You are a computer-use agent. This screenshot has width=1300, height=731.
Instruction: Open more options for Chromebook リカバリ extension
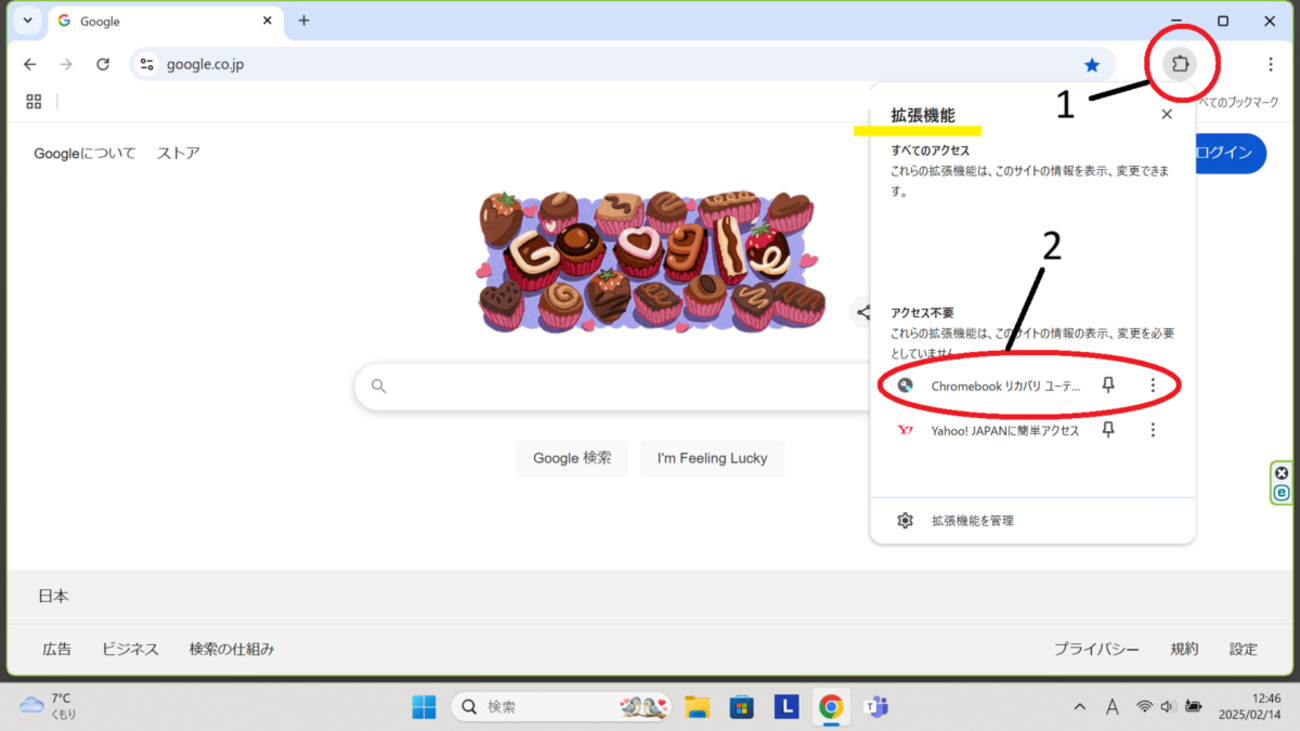pyautogui.click(x=1152, y=385)
